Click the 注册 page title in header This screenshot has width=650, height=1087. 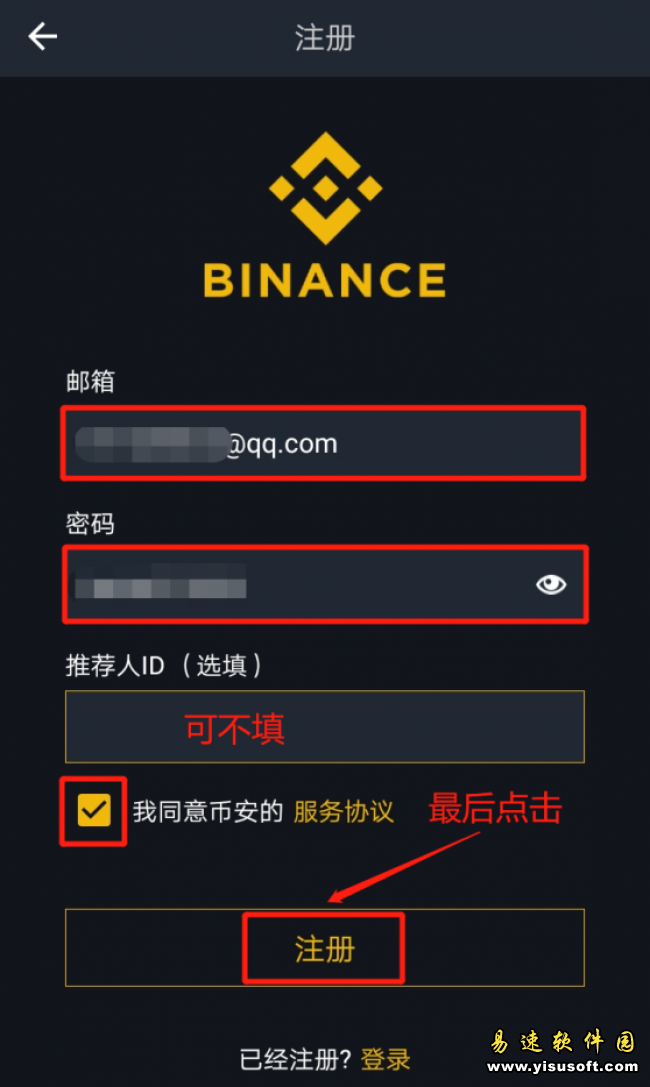click(324, 37)
